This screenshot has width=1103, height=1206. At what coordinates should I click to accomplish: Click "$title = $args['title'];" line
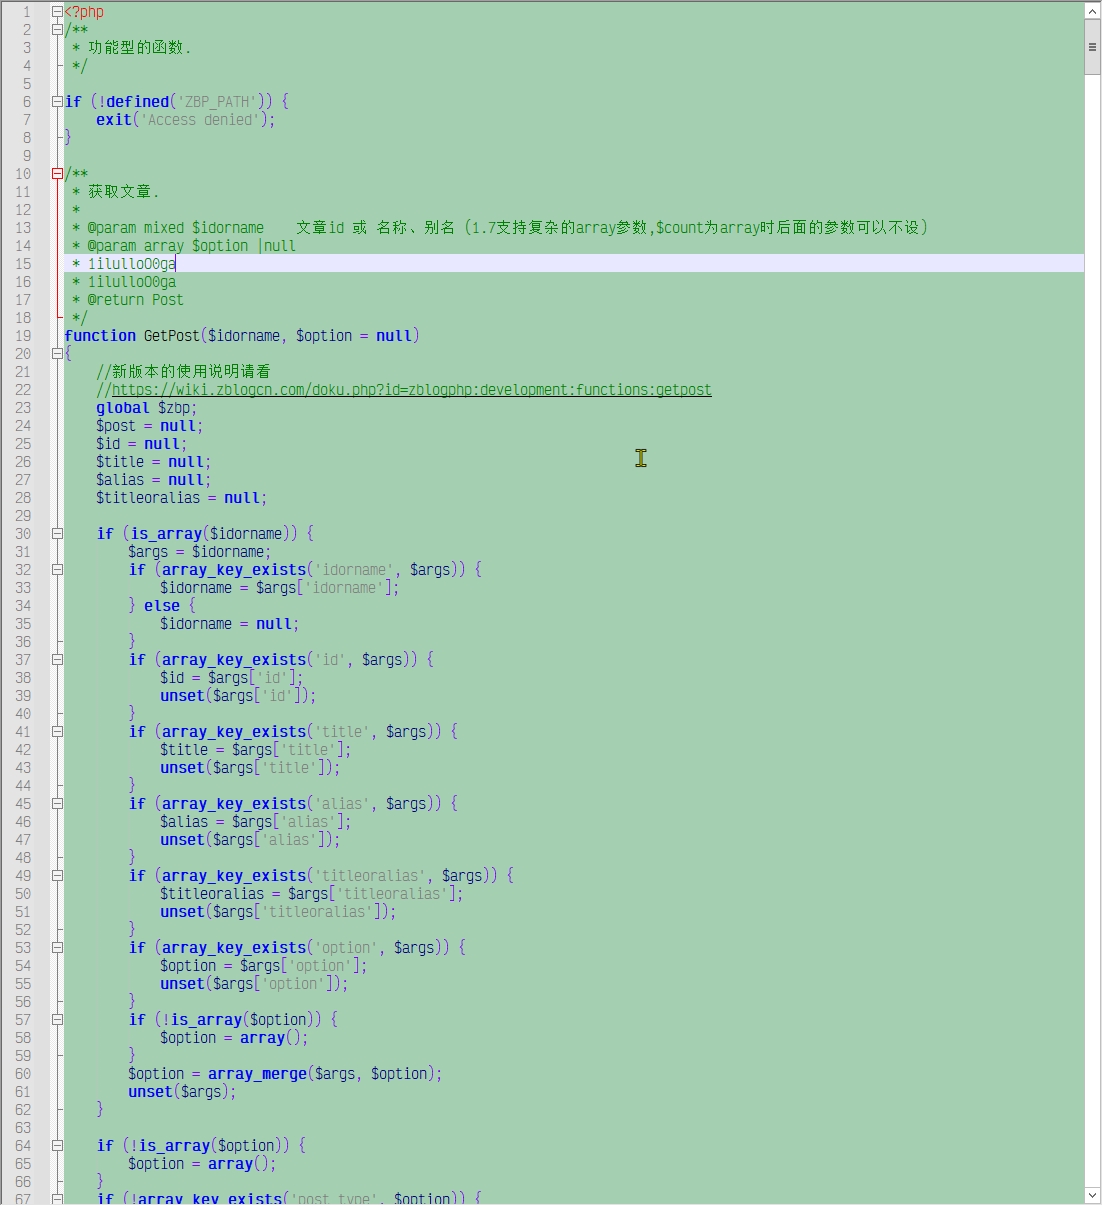click(x=256, y=750)
